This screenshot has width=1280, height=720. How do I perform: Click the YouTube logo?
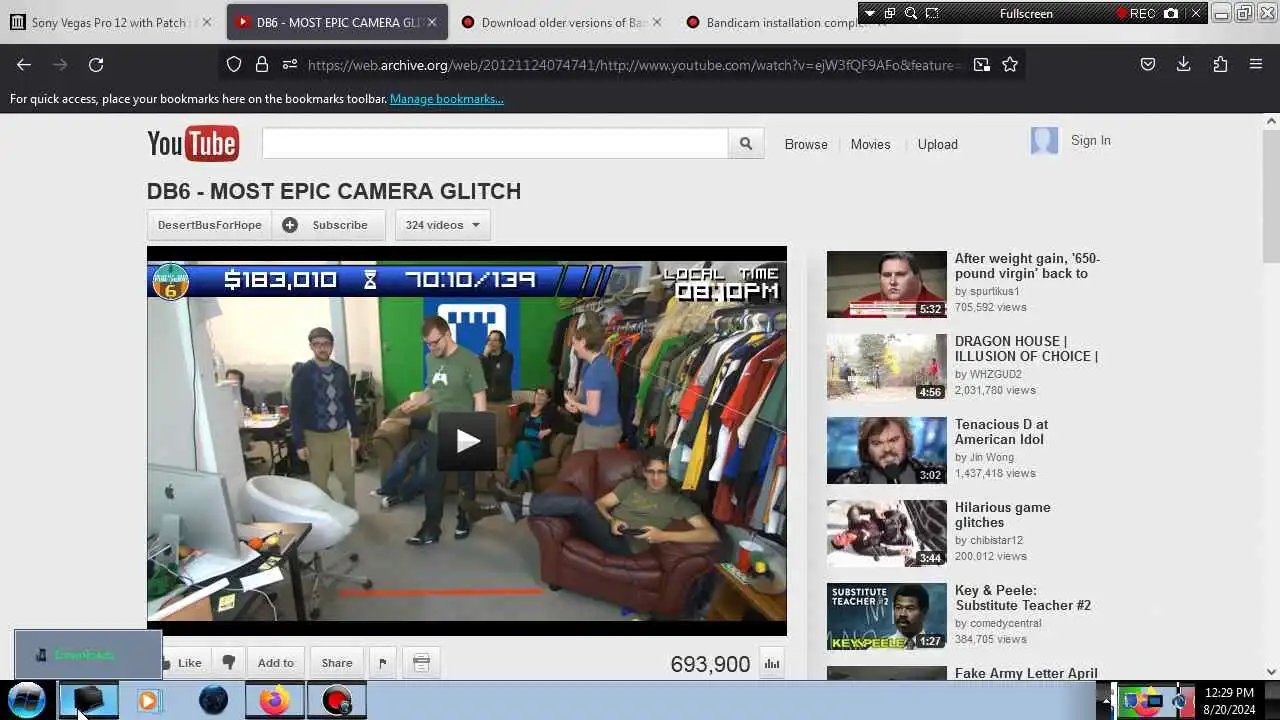(x=193, y=144)
